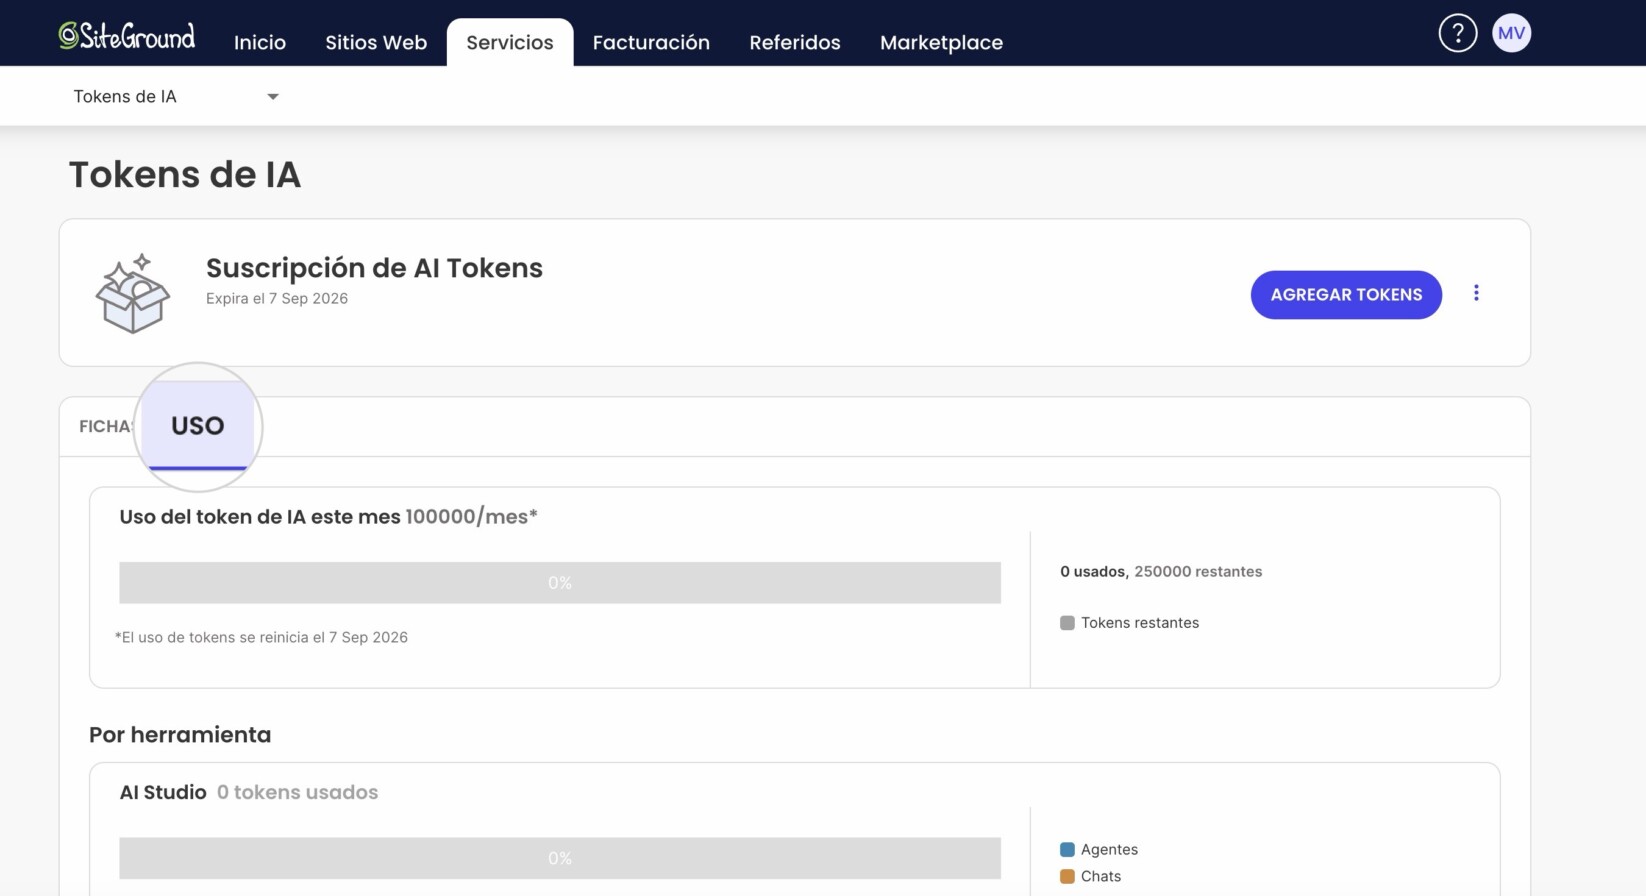Open the Sitios Web section
1646x896 pixels.
[x=376, y=42]
